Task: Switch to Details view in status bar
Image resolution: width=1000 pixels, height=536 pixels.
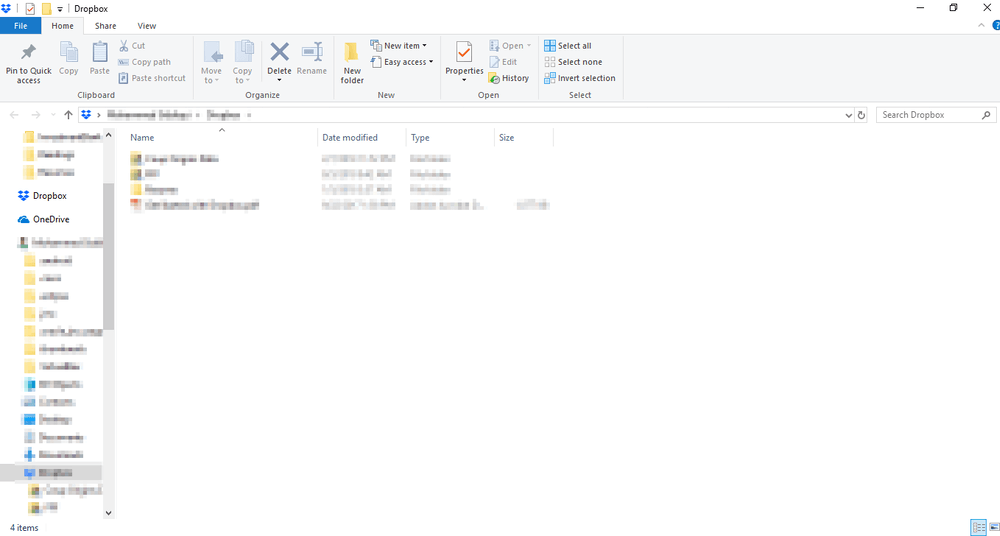Action: pyautogui.click(x=978, y=527)
